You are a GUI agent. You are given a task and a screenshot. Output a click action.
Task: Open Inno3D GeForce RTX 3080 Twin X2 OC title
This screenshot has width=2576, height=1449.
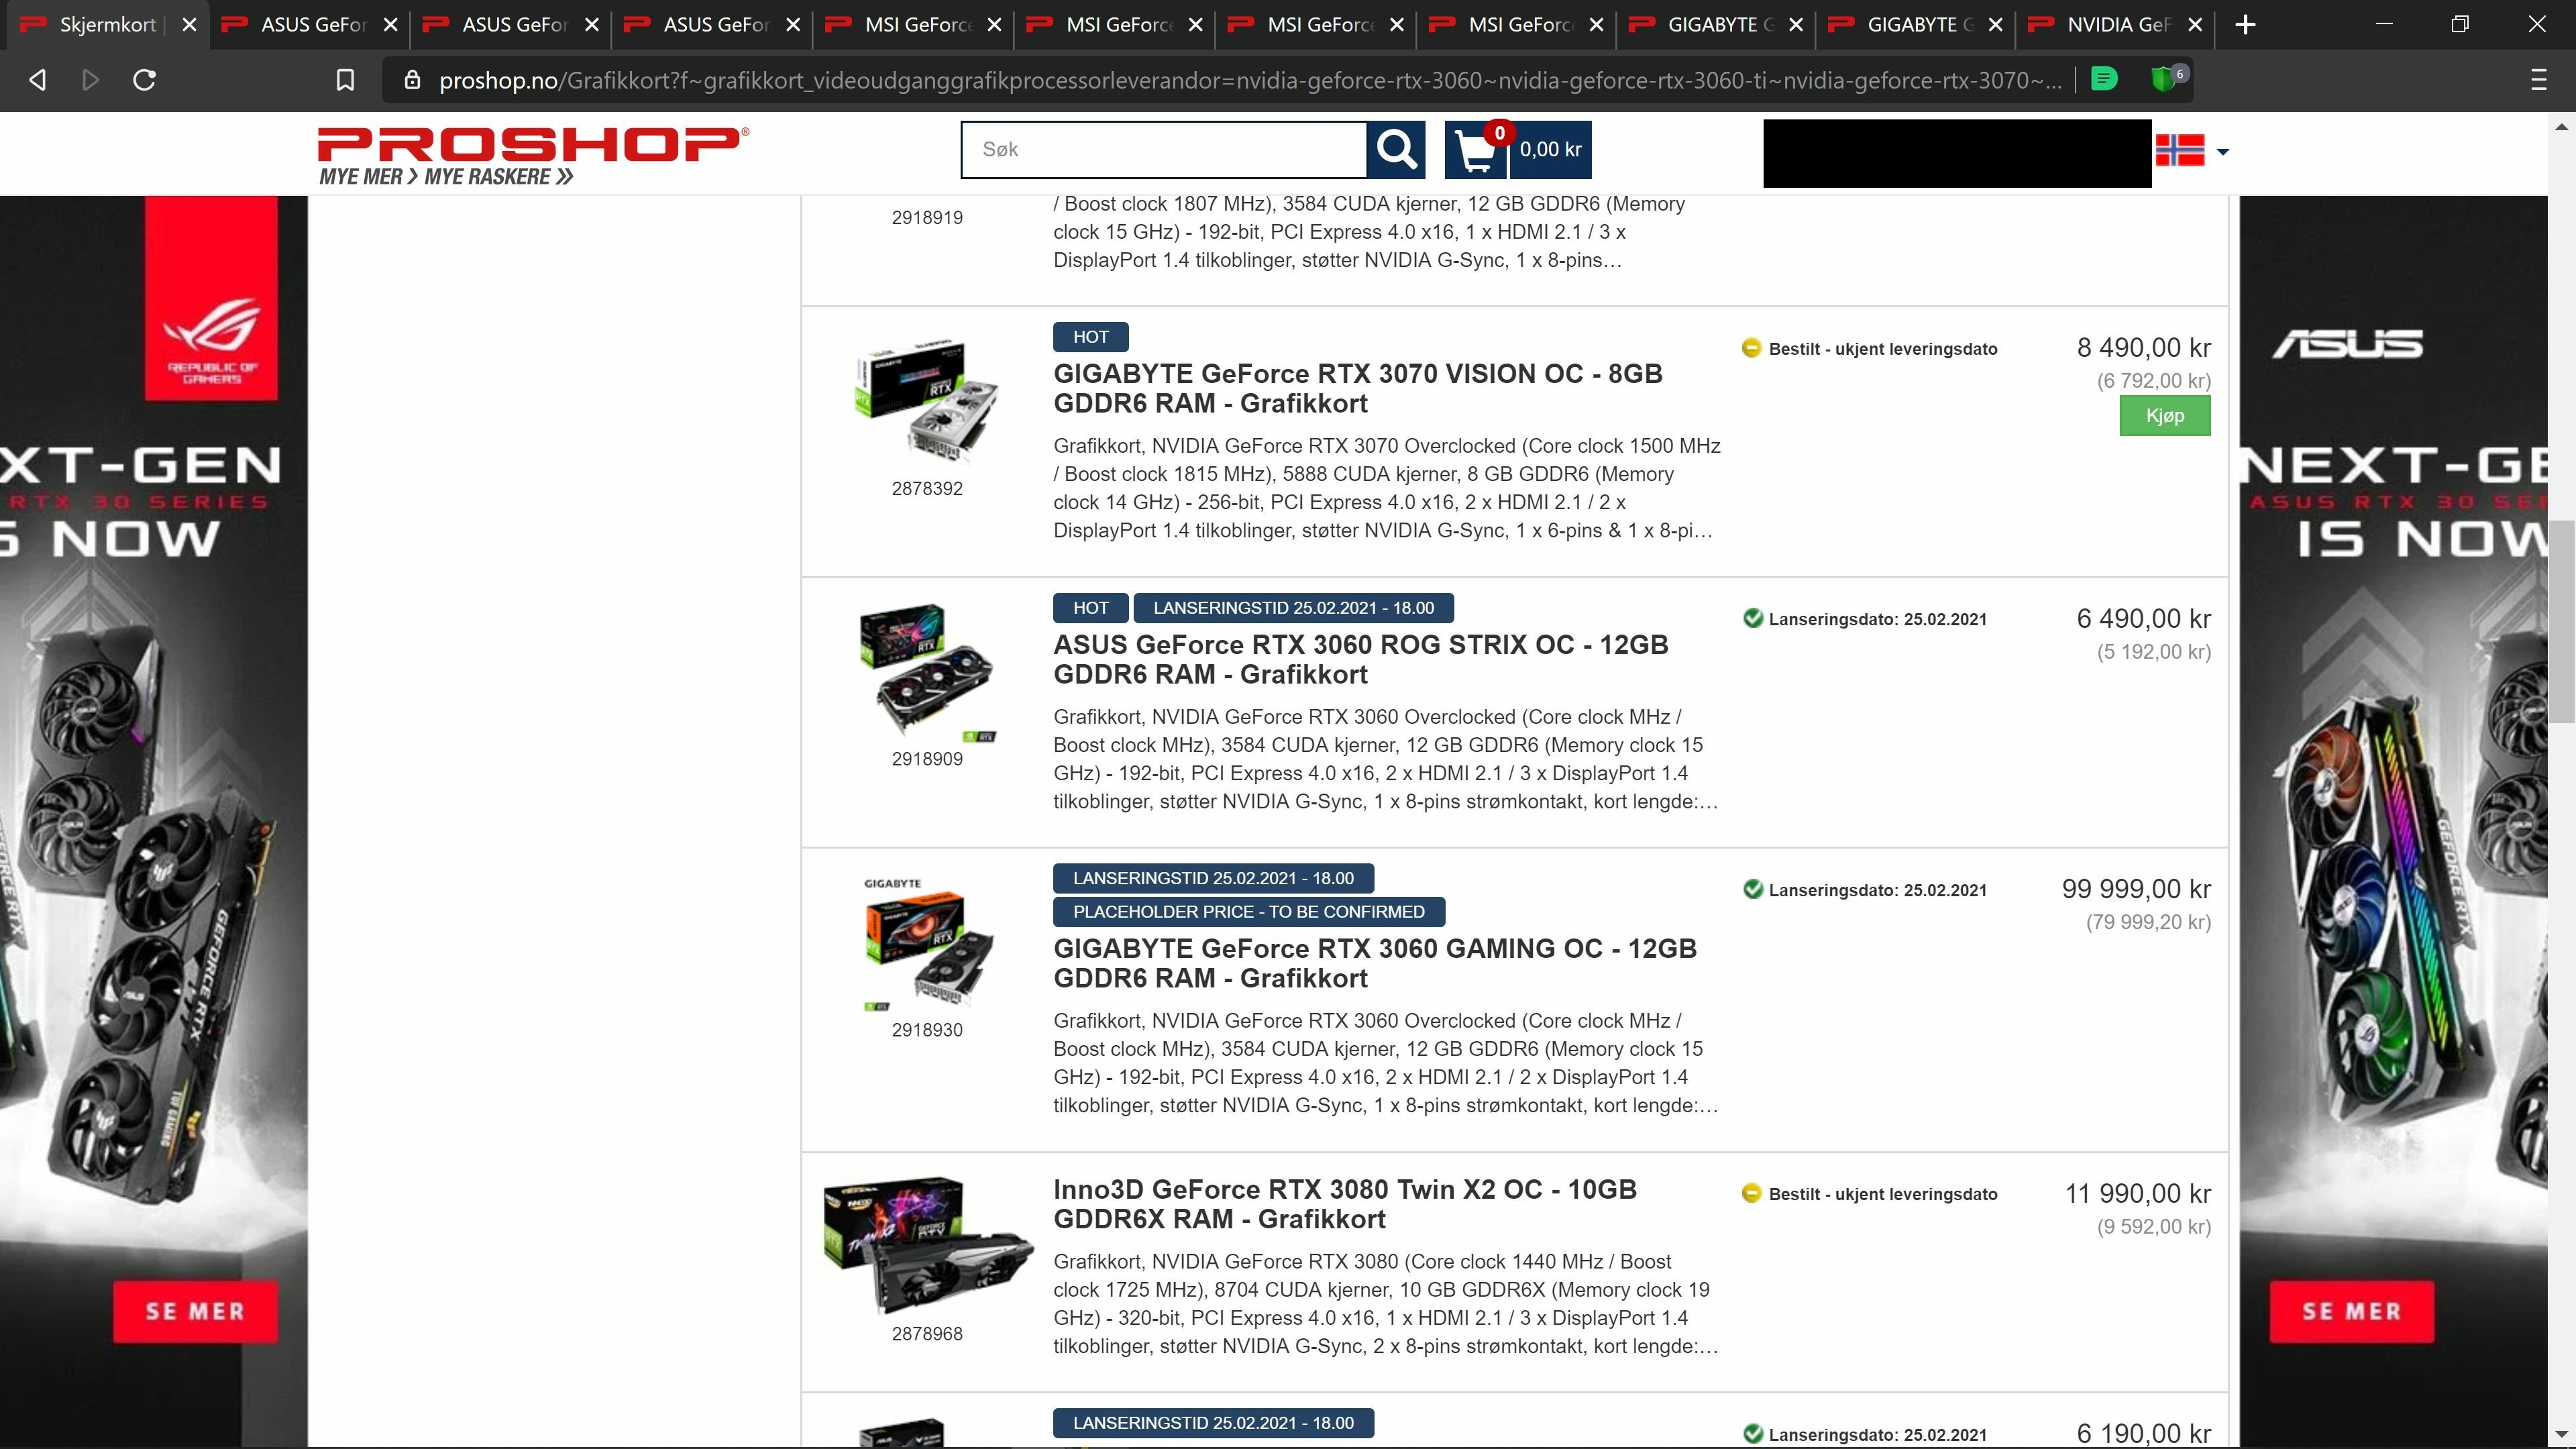(x=1345, y=1204)
